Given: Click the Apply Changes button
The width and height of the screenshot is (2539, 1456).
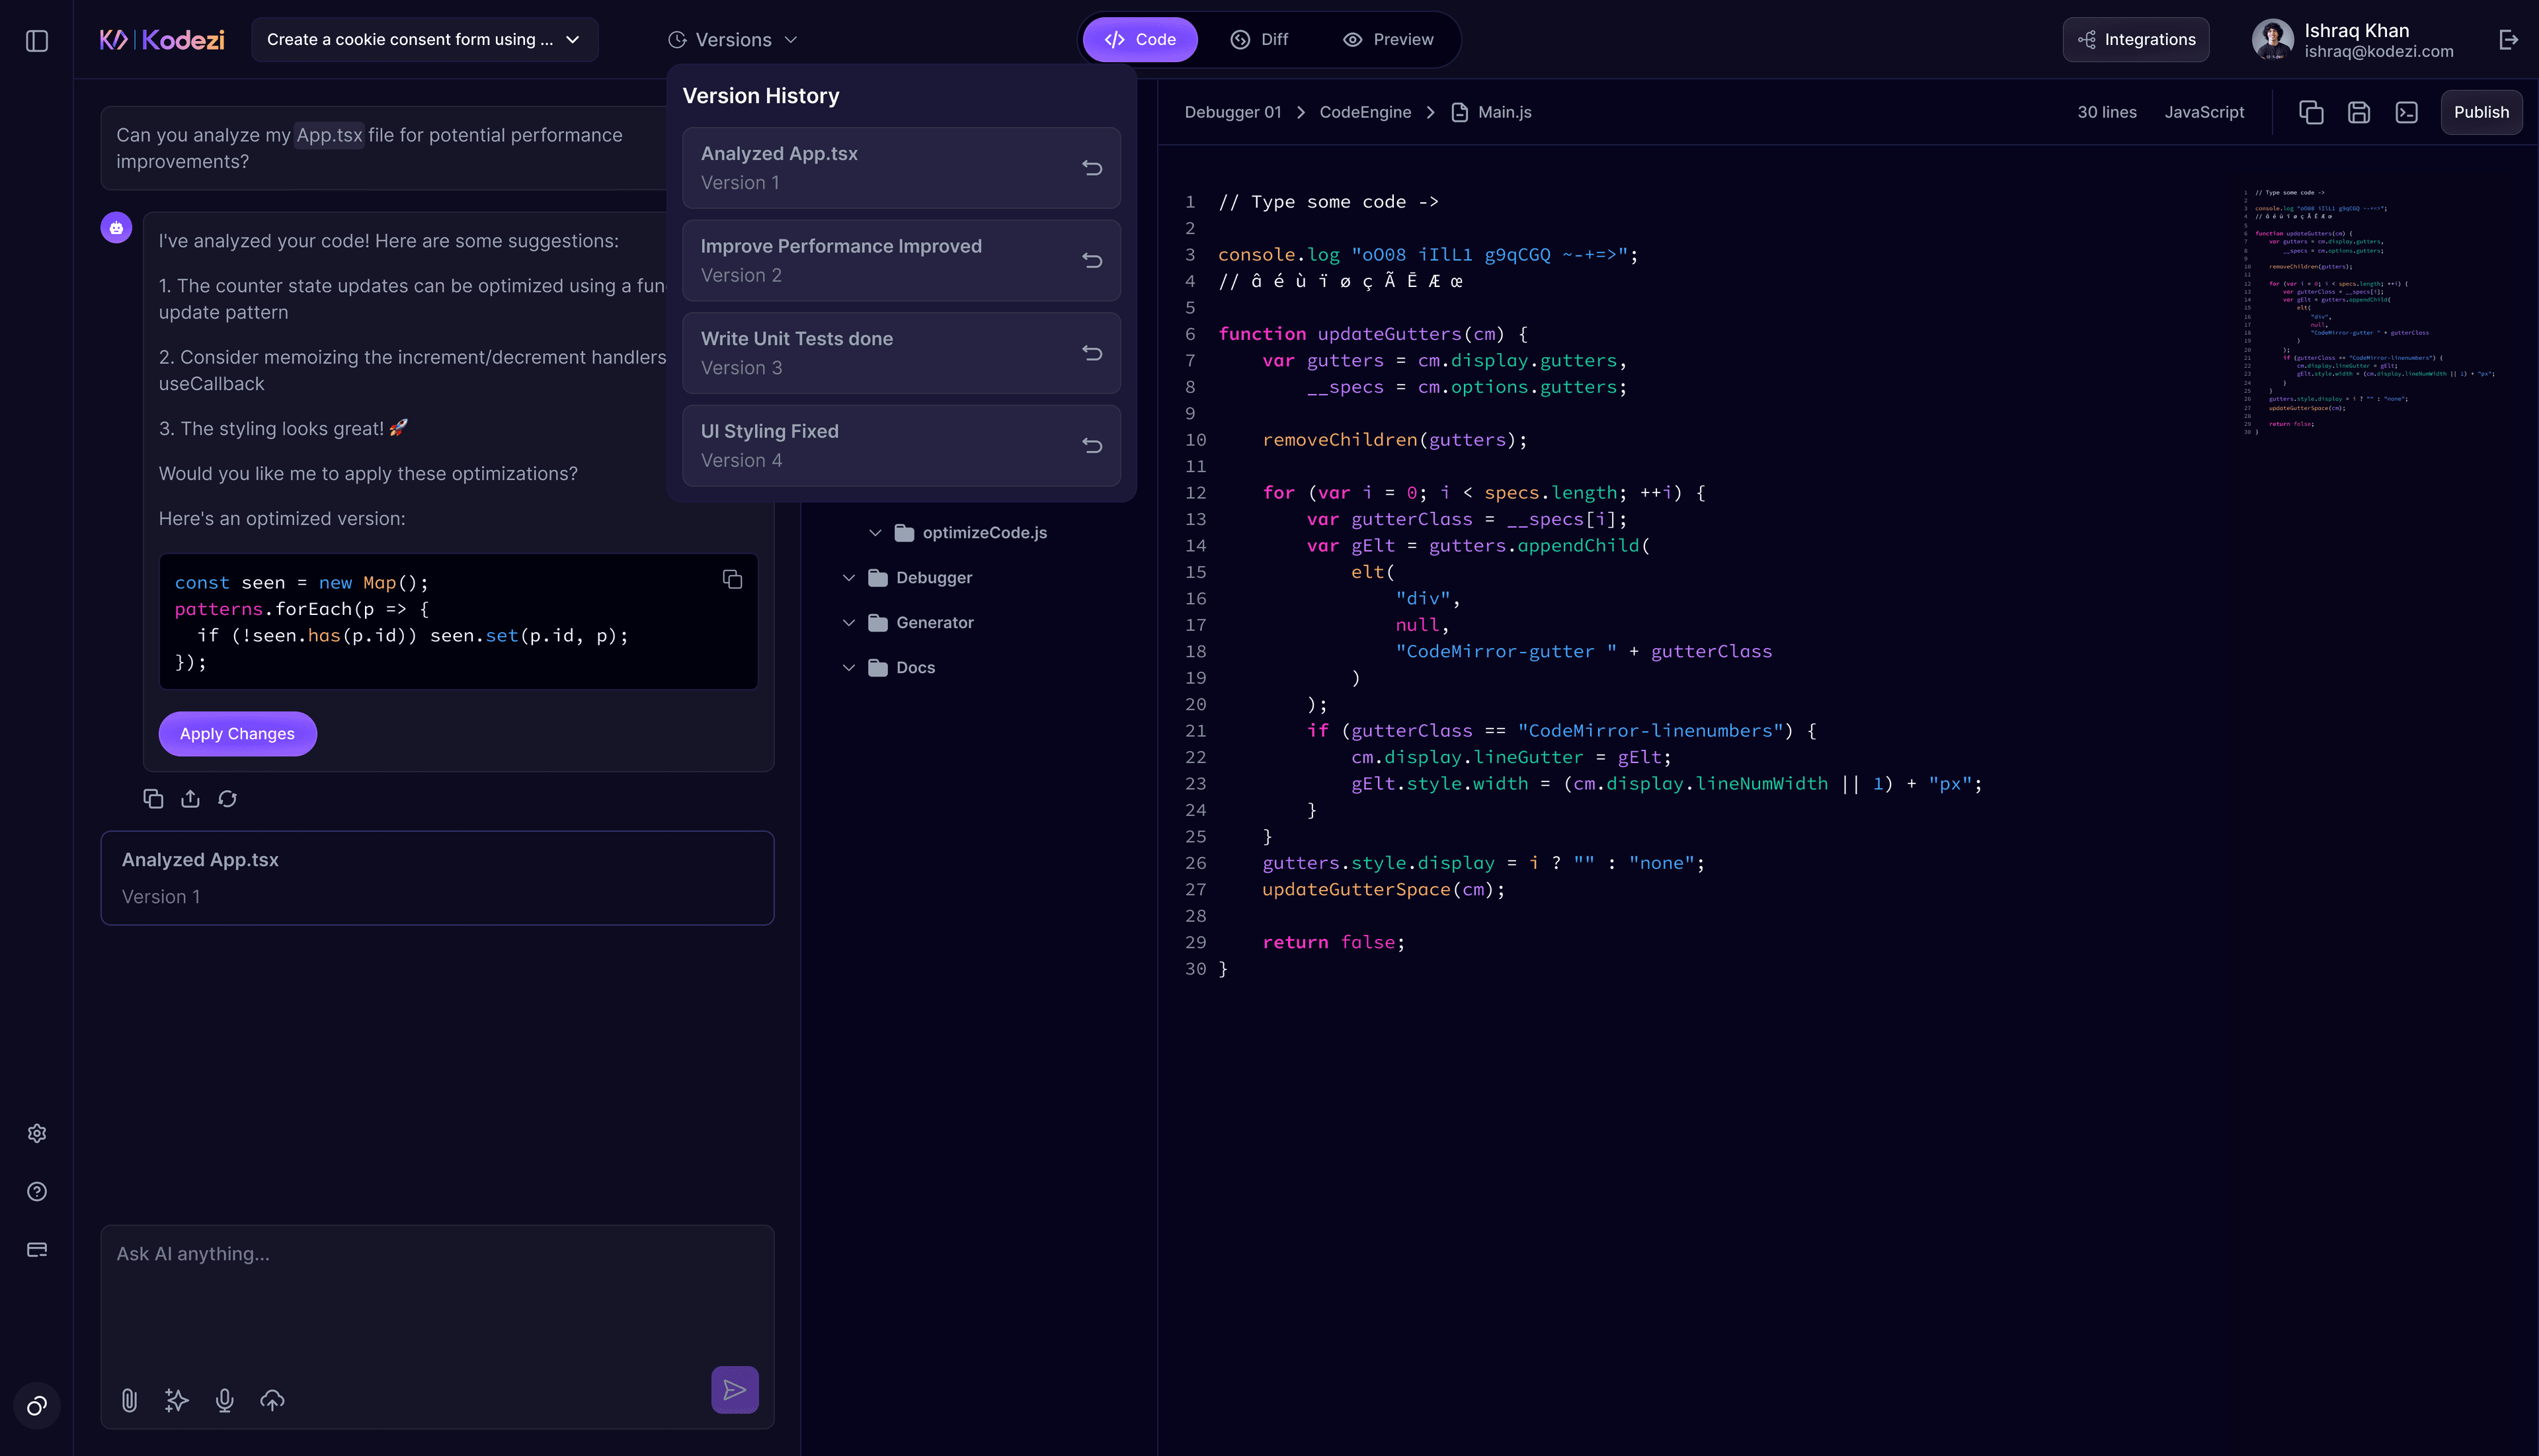Looking at the screenshot, I should [237, 734].
